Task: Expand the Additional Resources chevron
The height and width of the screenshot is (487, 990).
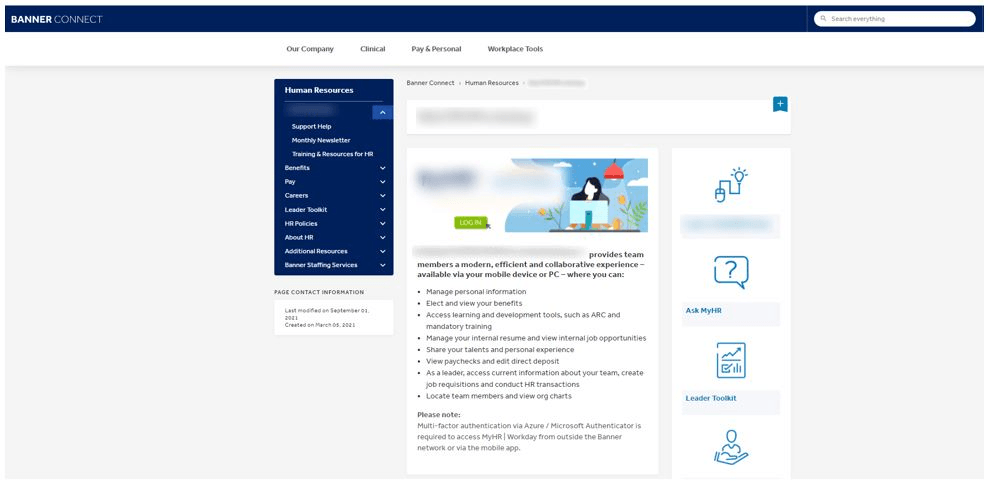Action: pos(383,251)
